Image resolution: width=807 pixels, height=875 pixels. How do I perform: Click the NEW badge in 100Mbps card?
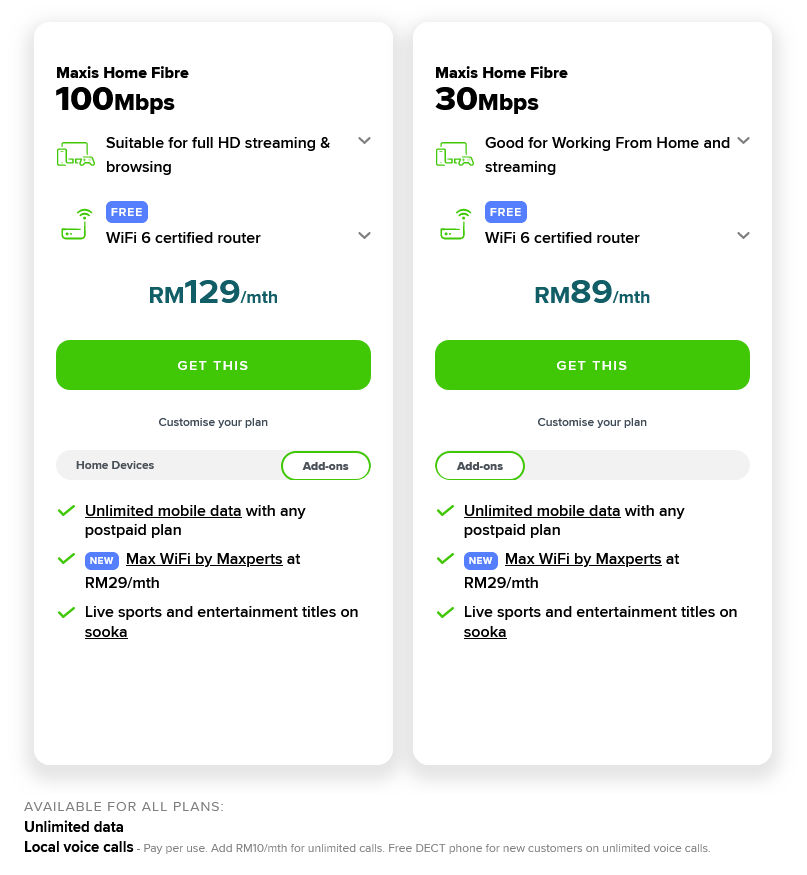point(102,560)
